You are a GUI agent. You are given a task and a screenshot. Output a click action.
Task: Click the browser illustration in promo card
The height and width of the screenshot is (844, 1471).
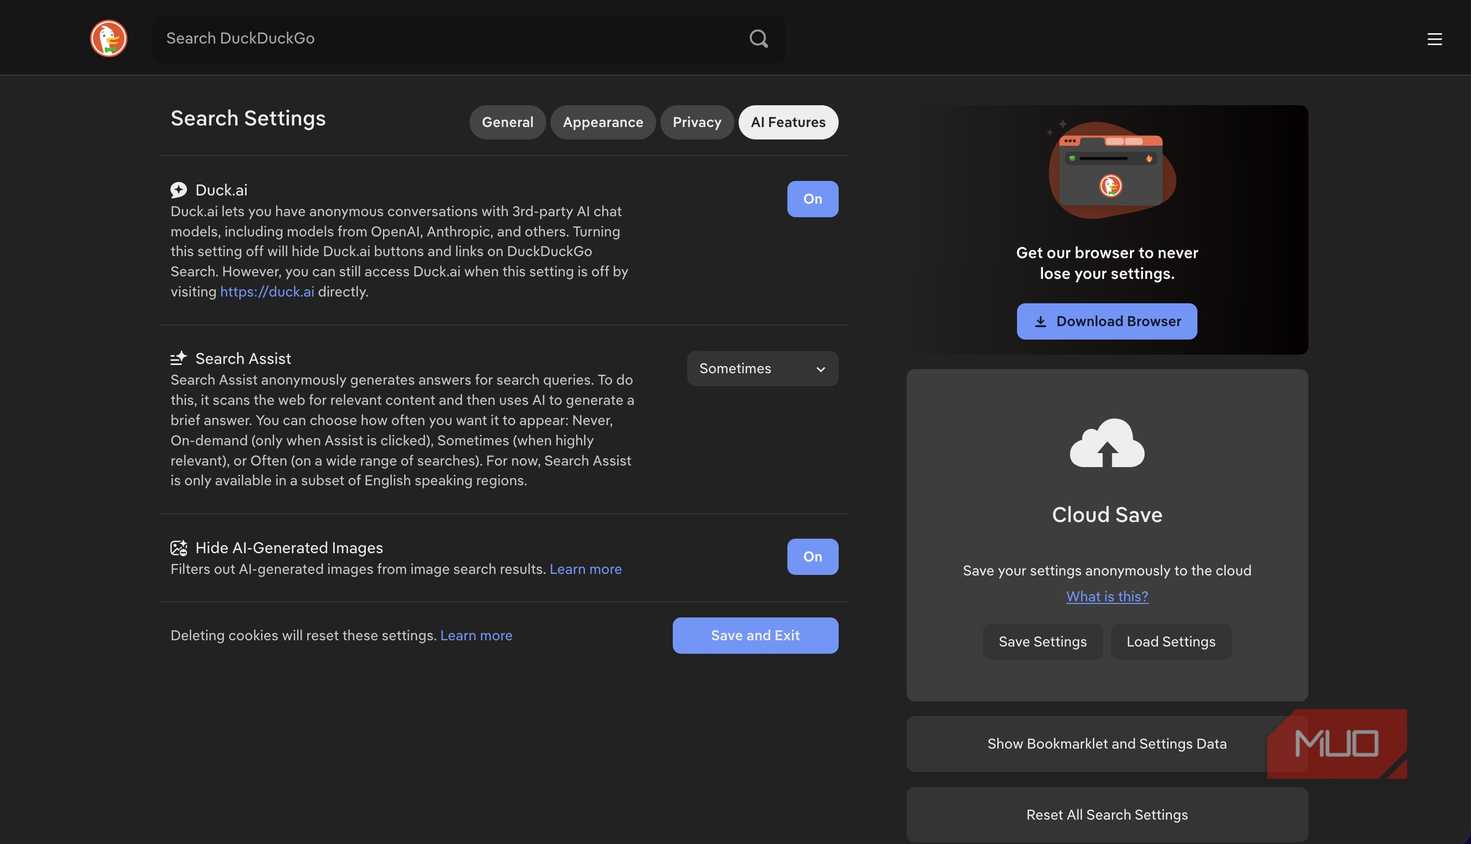[x=1110, y=170]
